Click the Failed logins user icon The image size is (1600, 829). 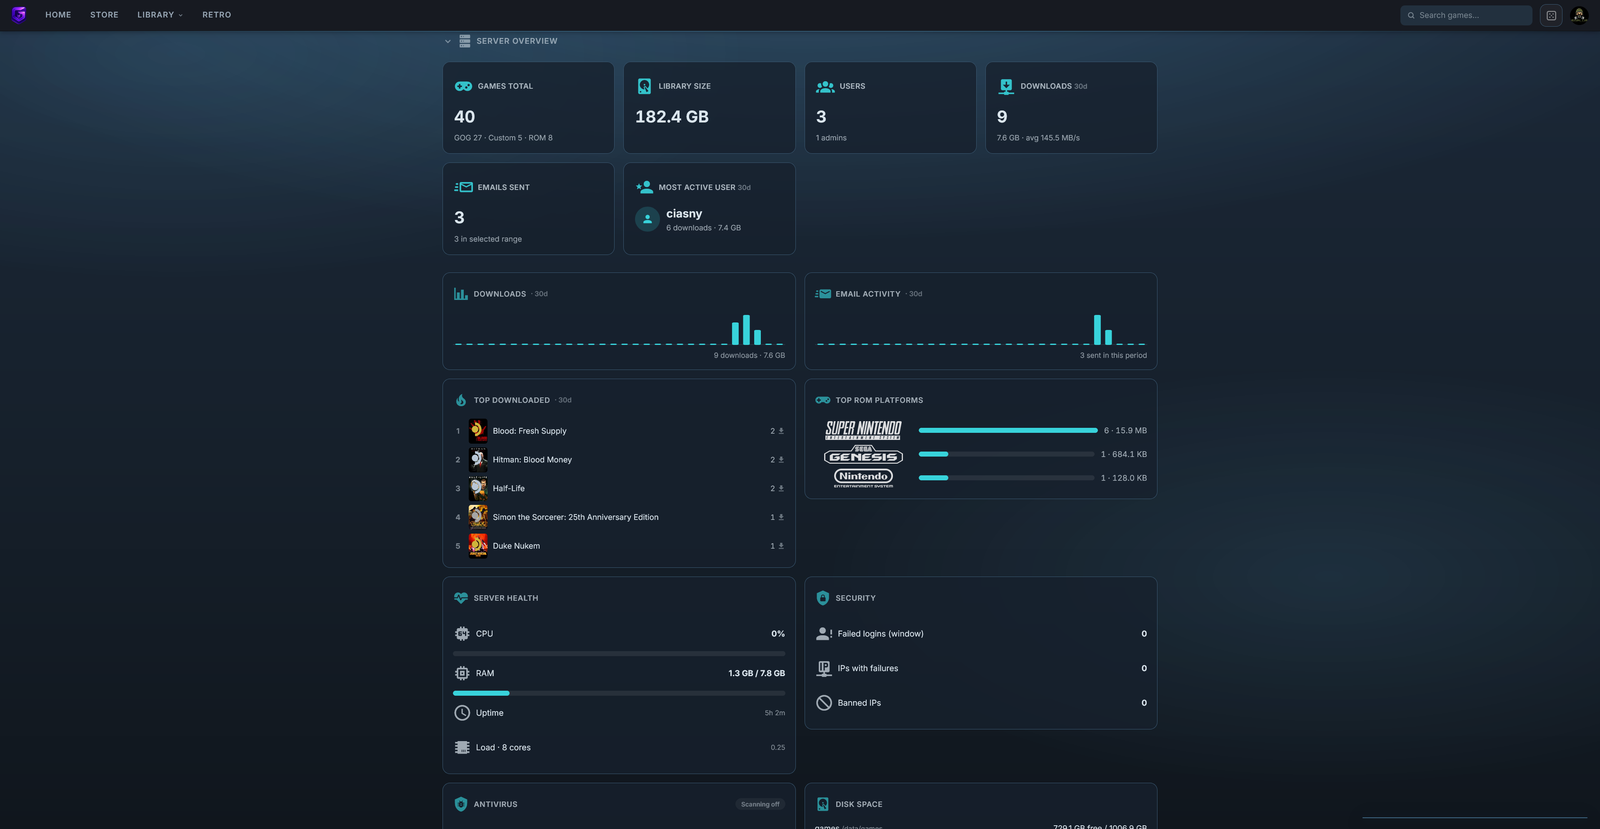pos(824,634)
